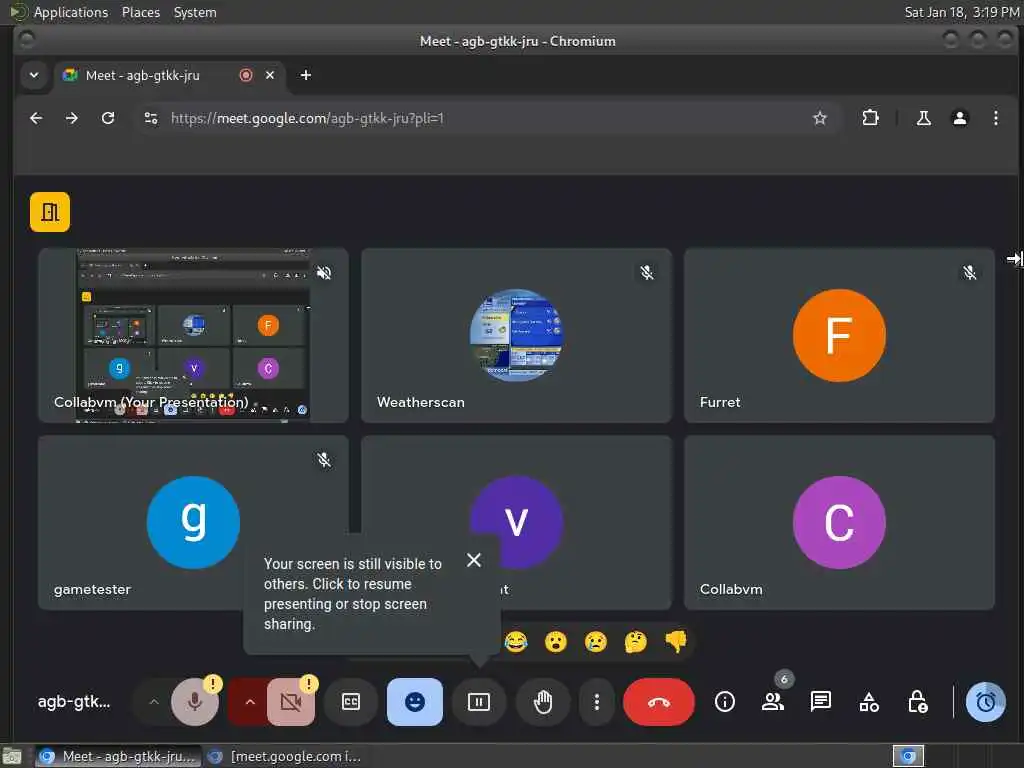1024x768 pixels.
Task: Open the System menu
Action: coord(195,12)
